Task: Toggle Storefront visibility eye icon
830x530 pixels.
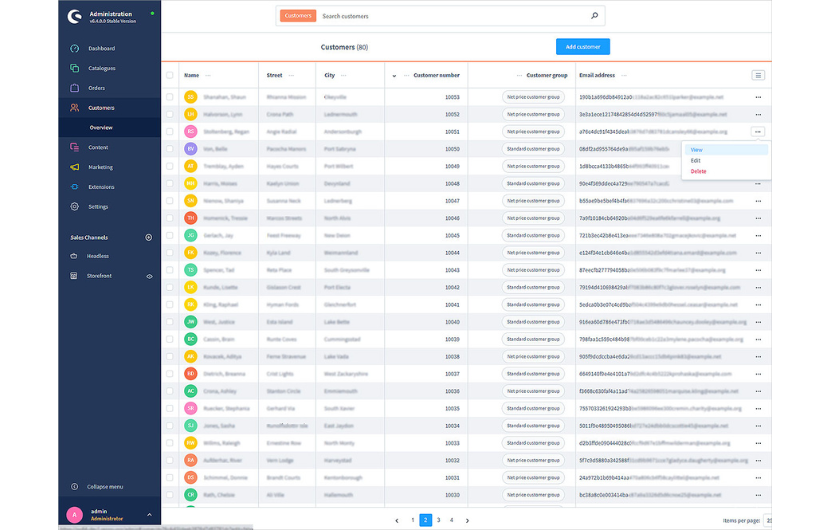Action: 149,276
